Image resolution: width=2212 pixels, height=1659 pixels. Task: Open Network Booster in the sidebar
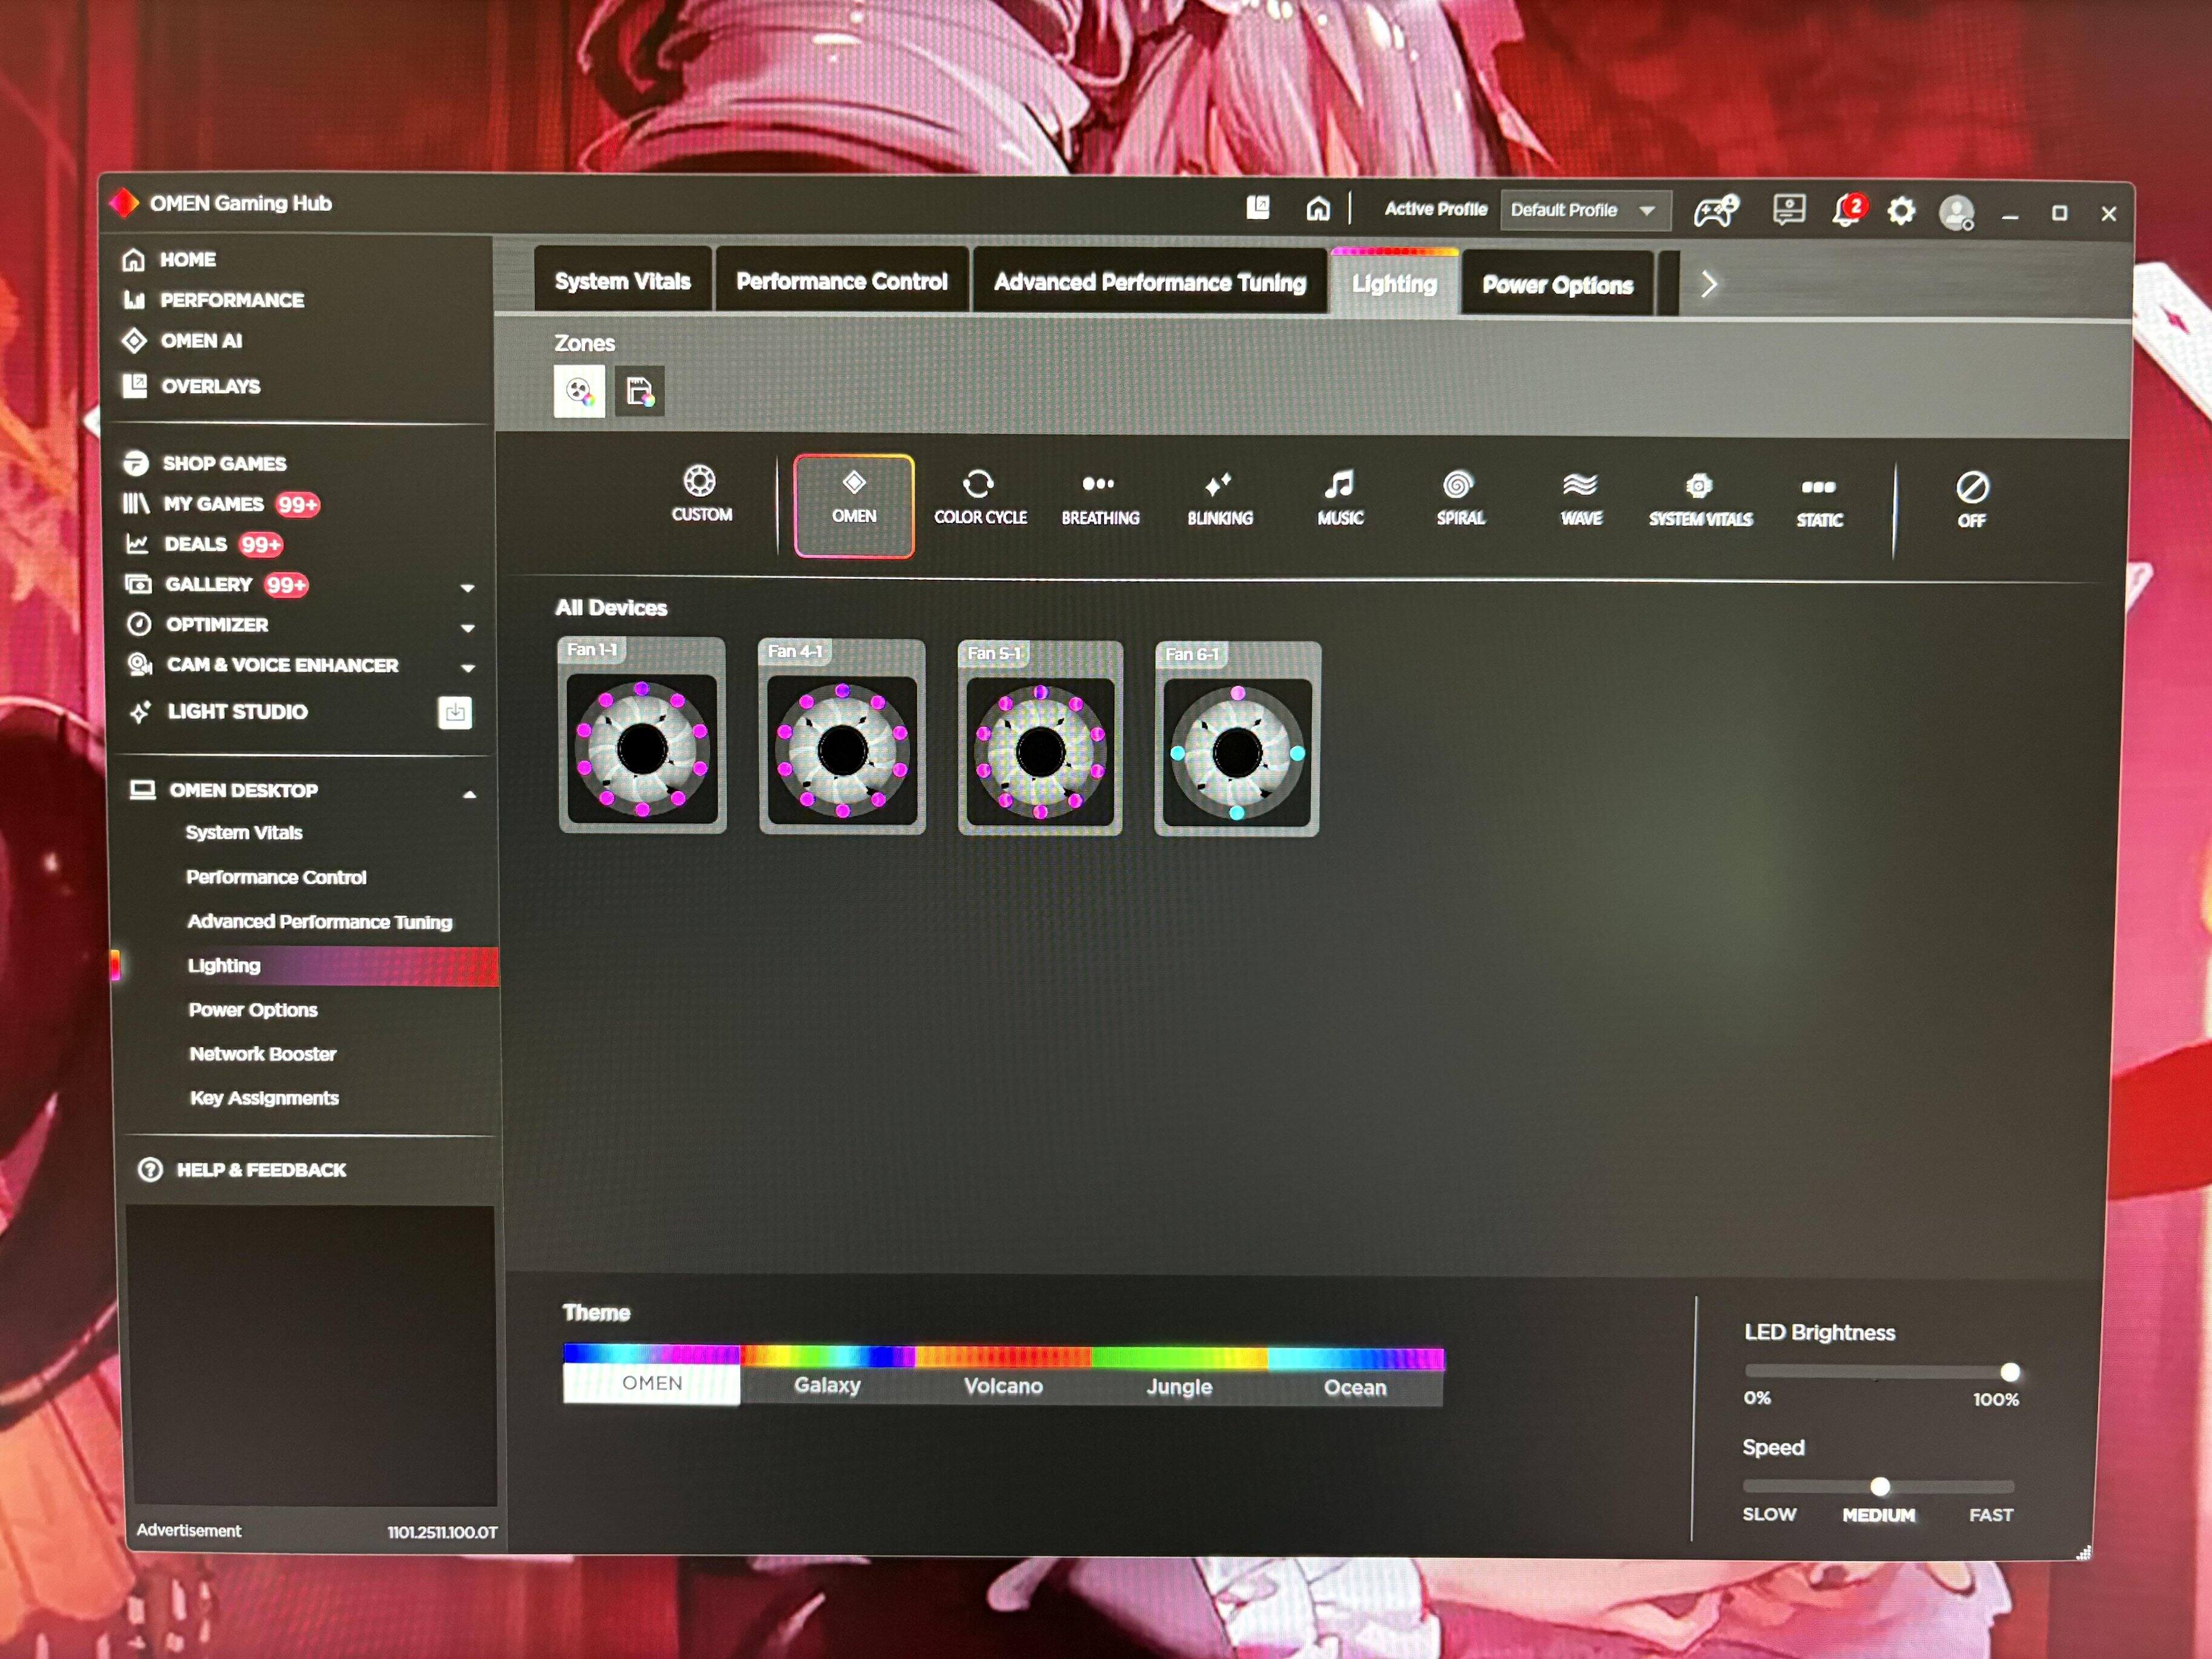coord(263,1054)
